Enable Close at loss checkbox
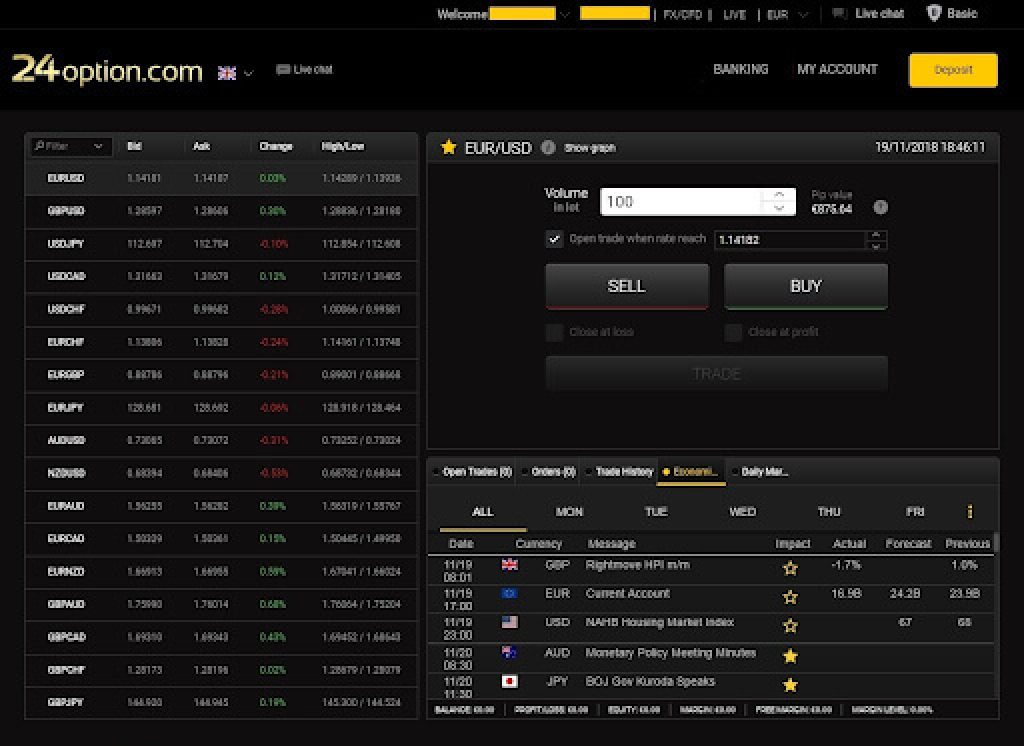1024x746 pixels. [x=554, y=332]
